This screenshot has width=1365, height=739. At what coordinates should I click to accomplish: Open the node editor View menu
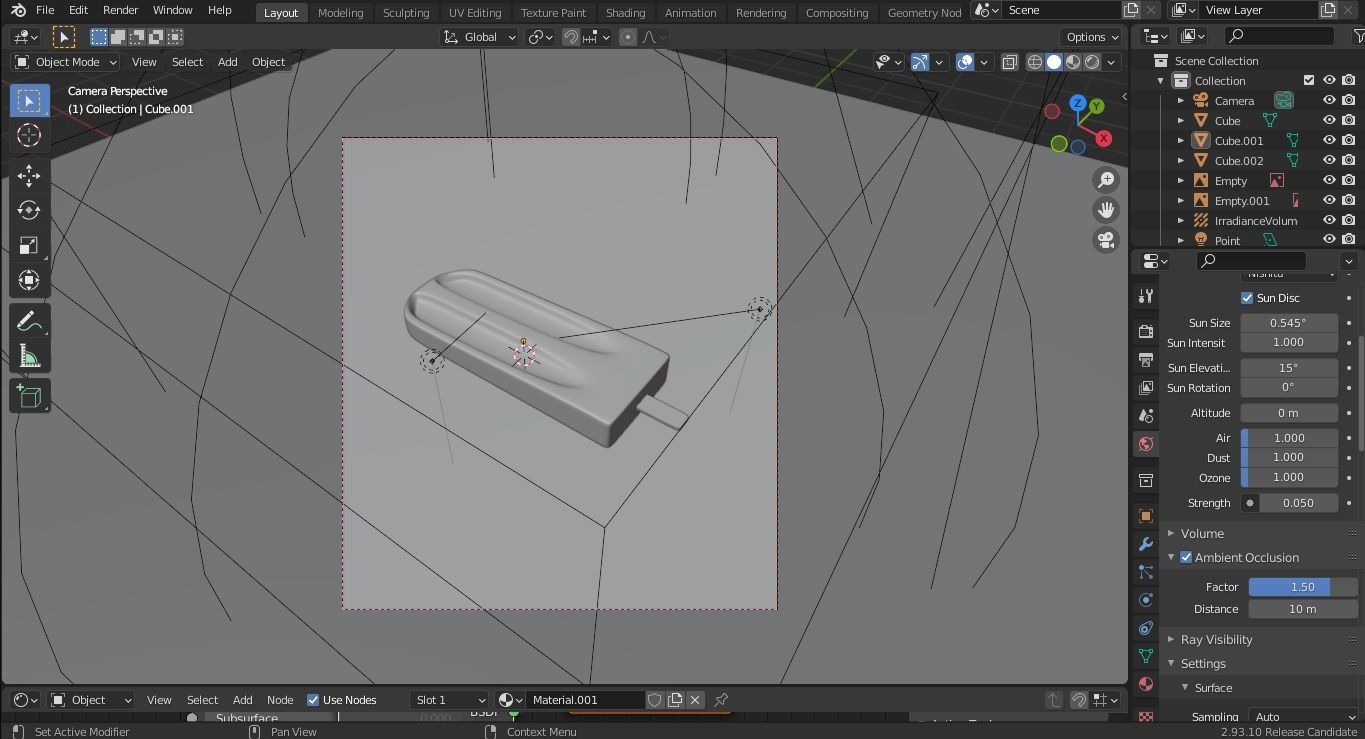pos(159,700)
